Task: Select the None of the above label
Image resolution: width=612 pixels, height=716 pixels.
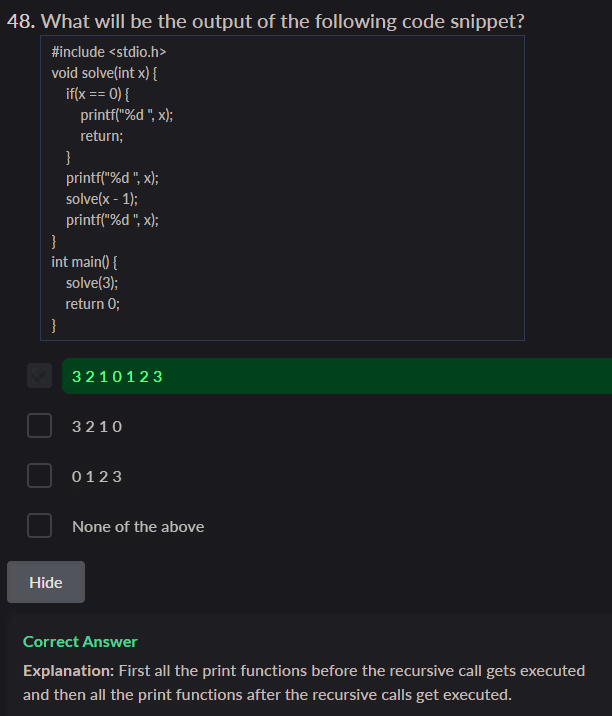Action: tap(138, 527)
